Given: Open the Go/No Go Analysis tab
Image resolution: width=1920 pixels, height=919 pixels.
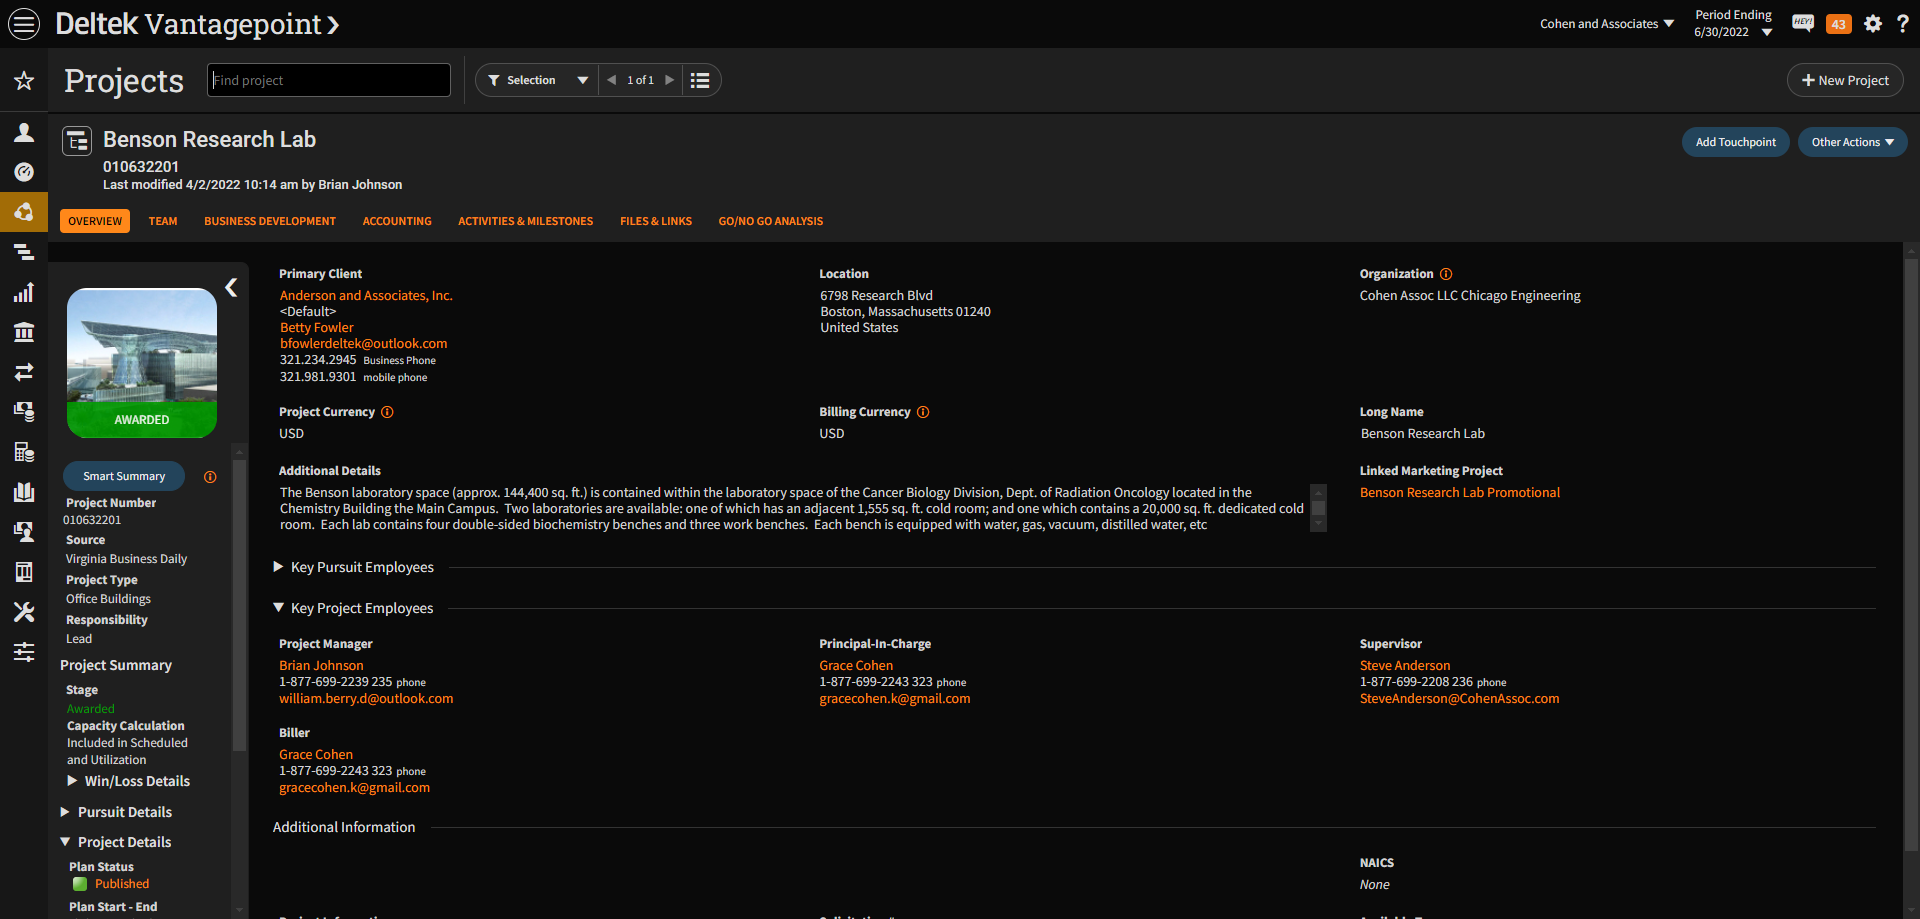Looking at the screenshot, I should tap(770, 221).
